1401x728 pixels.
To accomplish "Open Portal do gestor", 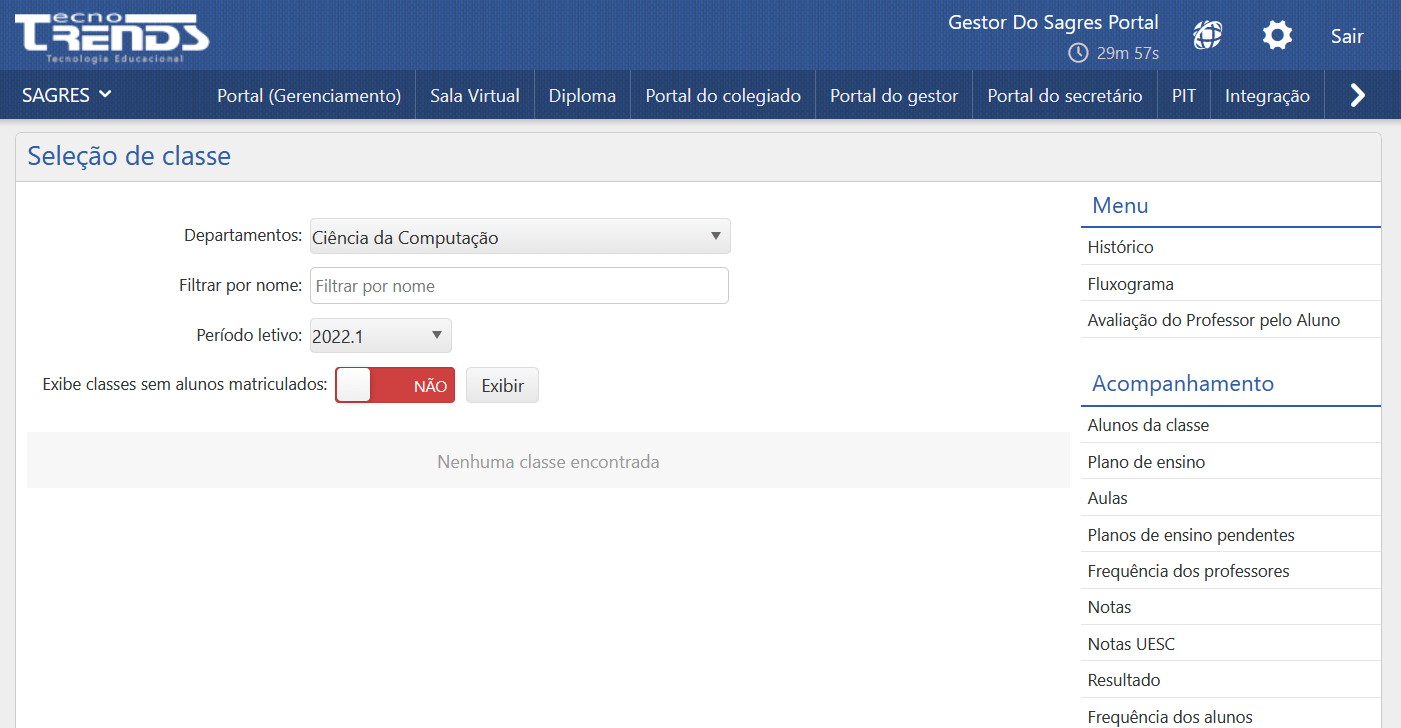I will 893,95.
